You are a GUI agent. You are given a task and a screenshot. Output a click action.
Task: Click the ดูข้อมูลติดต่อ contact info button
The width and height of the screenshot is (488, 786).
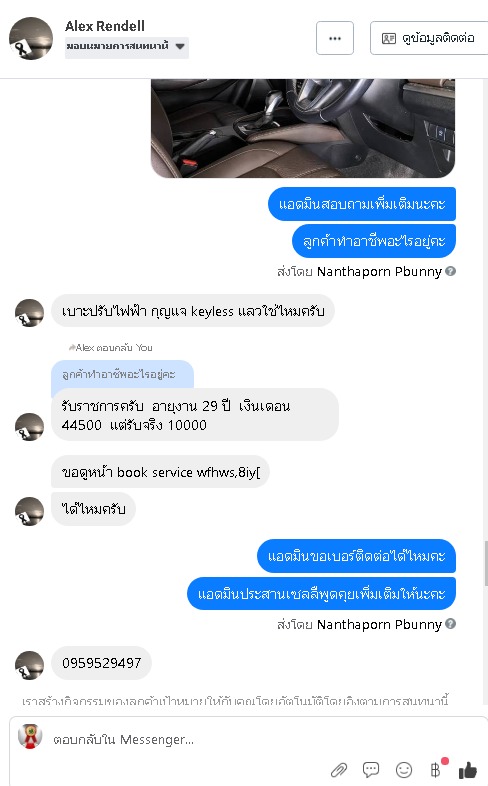point(429,38)
